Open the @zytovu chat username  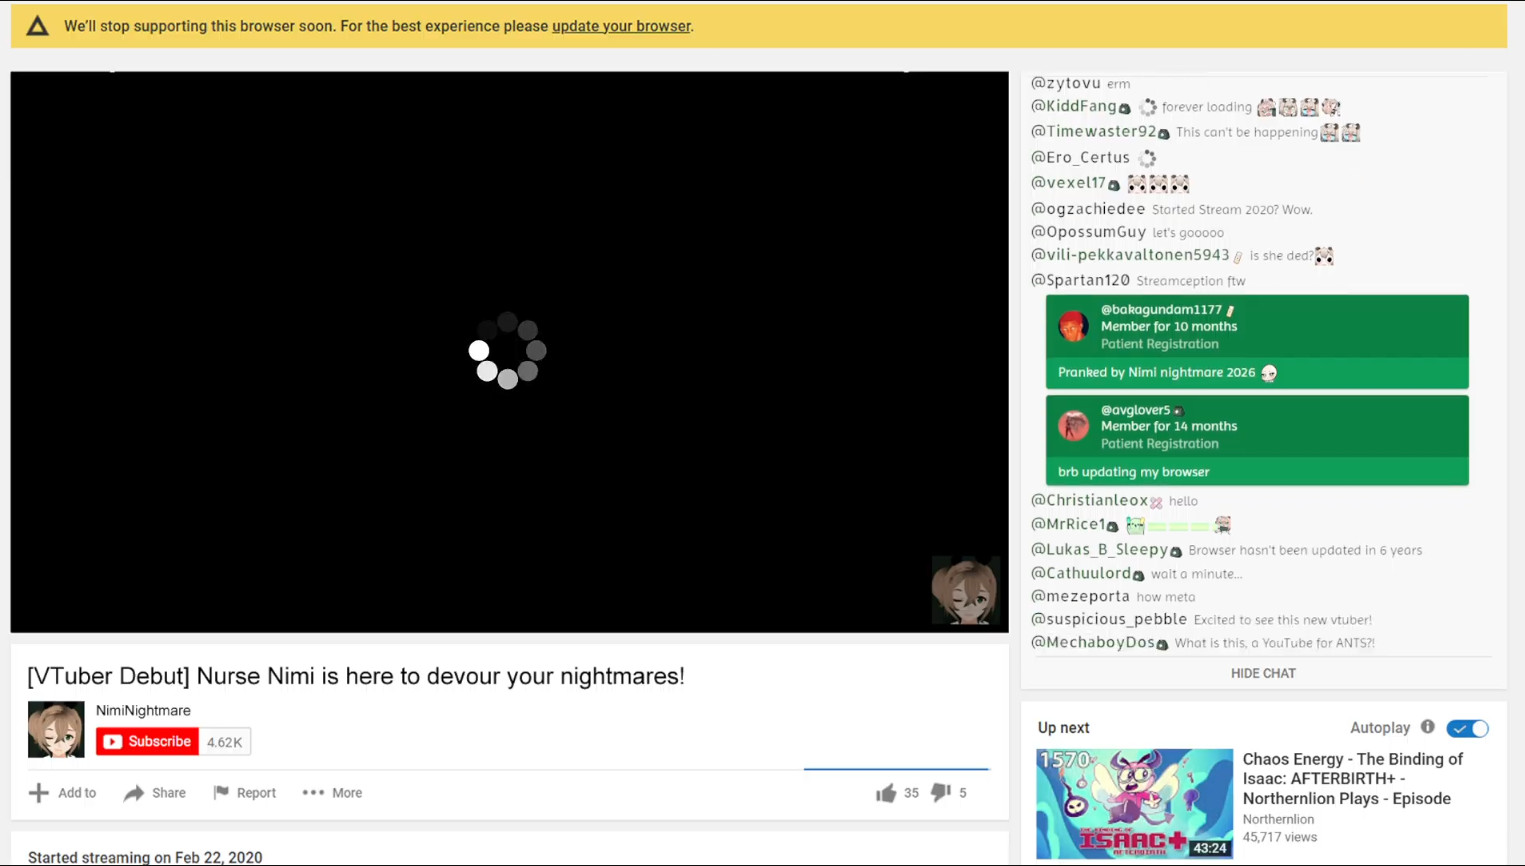pos(1066,83)
